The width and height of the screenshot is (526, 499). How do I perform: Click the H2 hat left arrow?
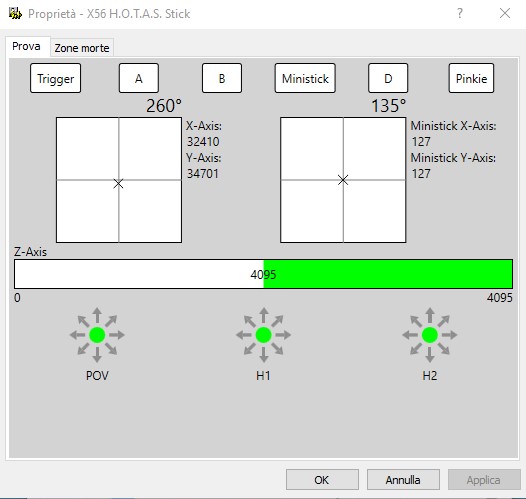click(x=410, y=335)
